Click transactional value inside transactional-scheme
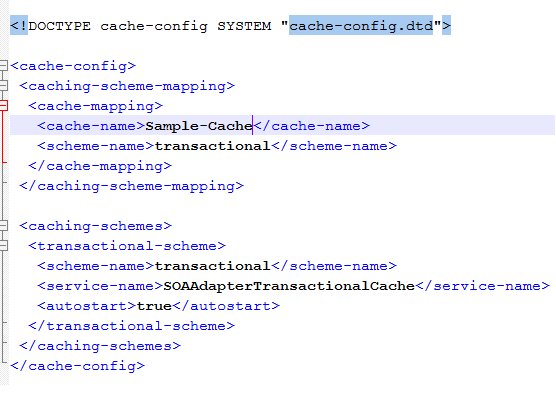The width and height of the screenshot is (556, 395). (213, 266)
